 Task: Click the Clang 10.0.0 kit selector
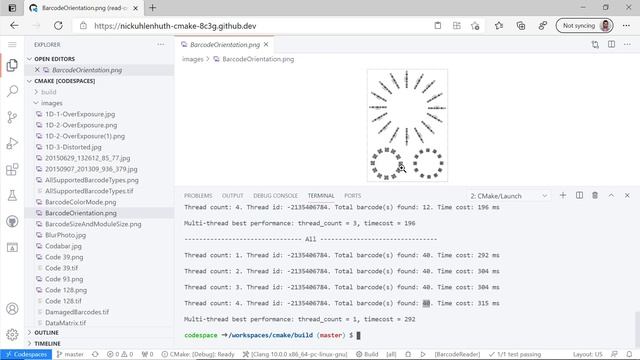295,354
